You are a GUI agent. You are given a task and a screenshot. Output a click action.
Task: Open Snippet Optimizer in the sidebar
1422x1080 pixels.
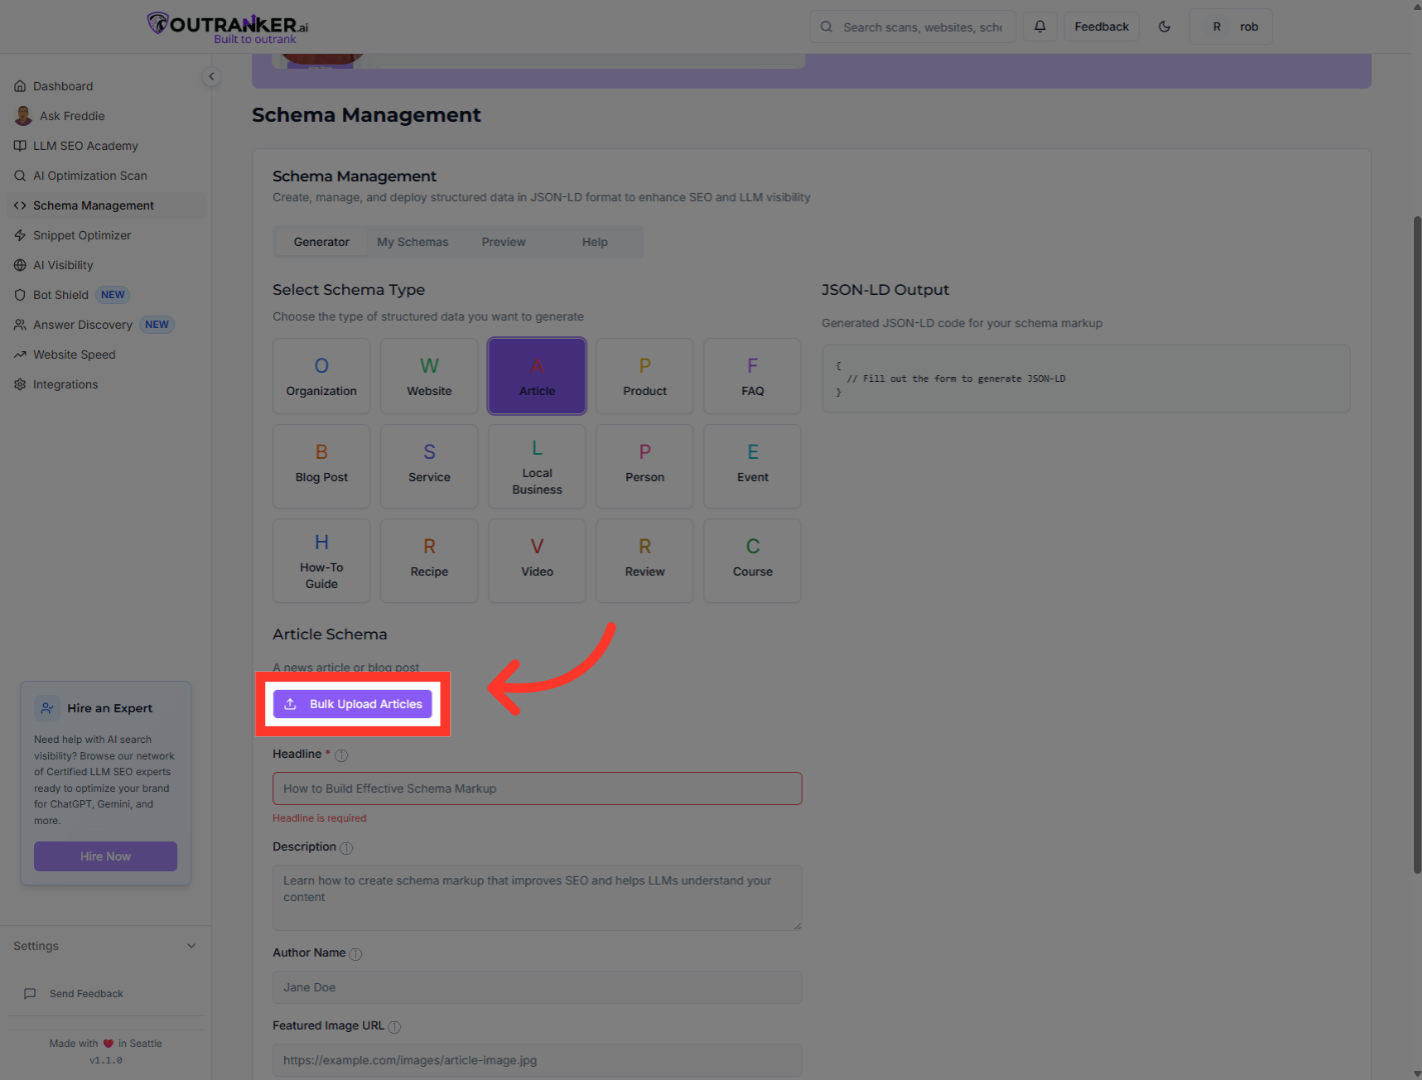click(105, 236)
